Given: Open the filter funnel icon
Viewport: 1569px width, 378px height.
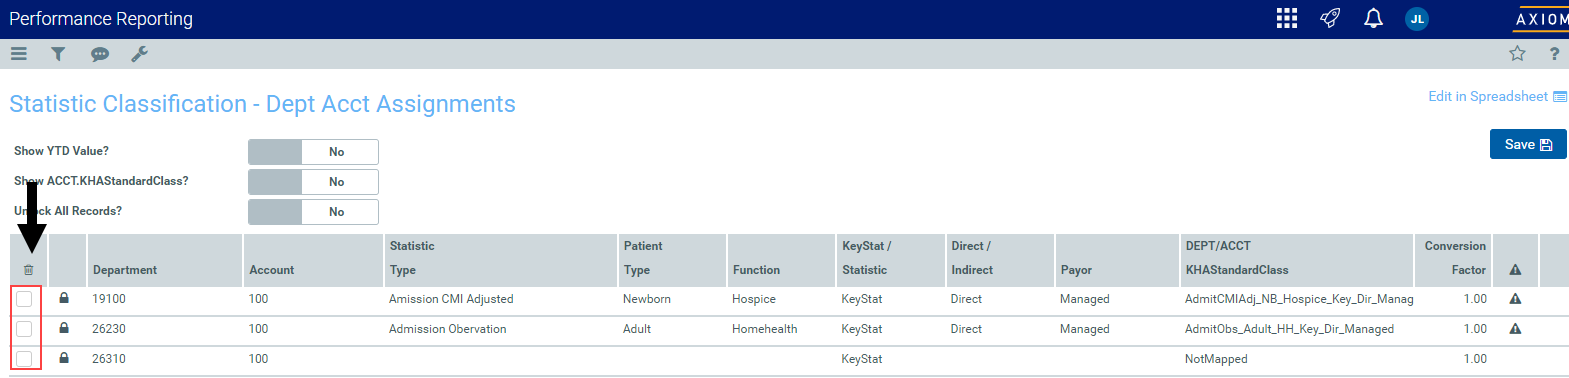Looking at the screenshot, I should 58,54.
